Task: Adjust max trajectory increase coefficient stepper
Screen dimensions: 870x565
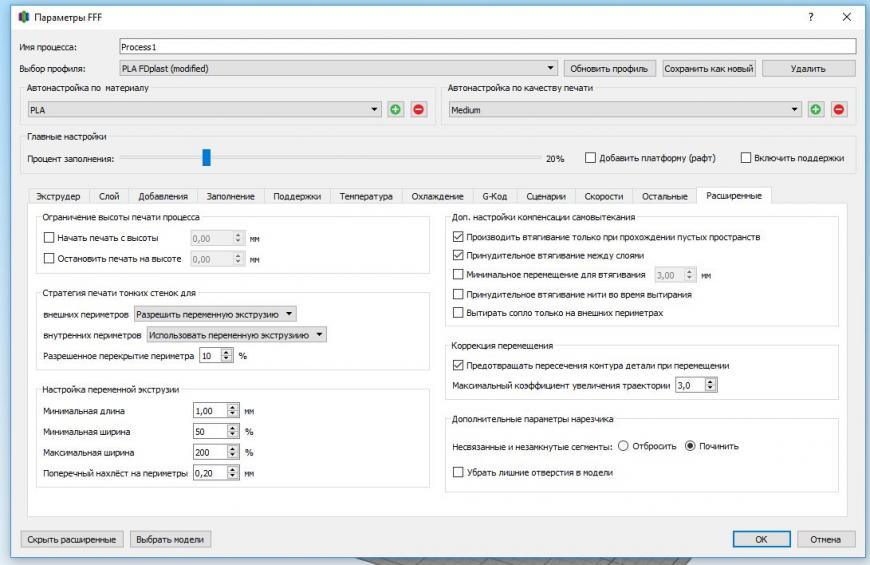Action: (711, 385)
